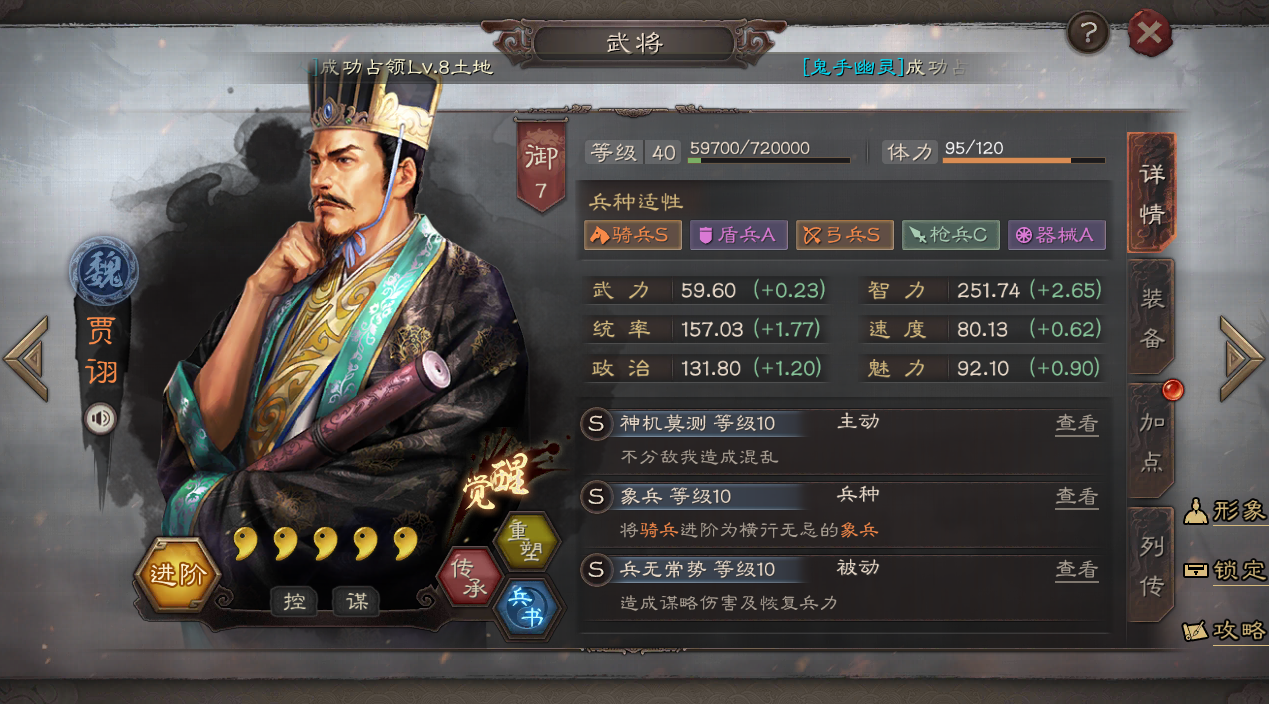Go to the previous general with left arrow
This screenshot has width=1269, height=704.
pyautogui.click(x=26, y=358)
